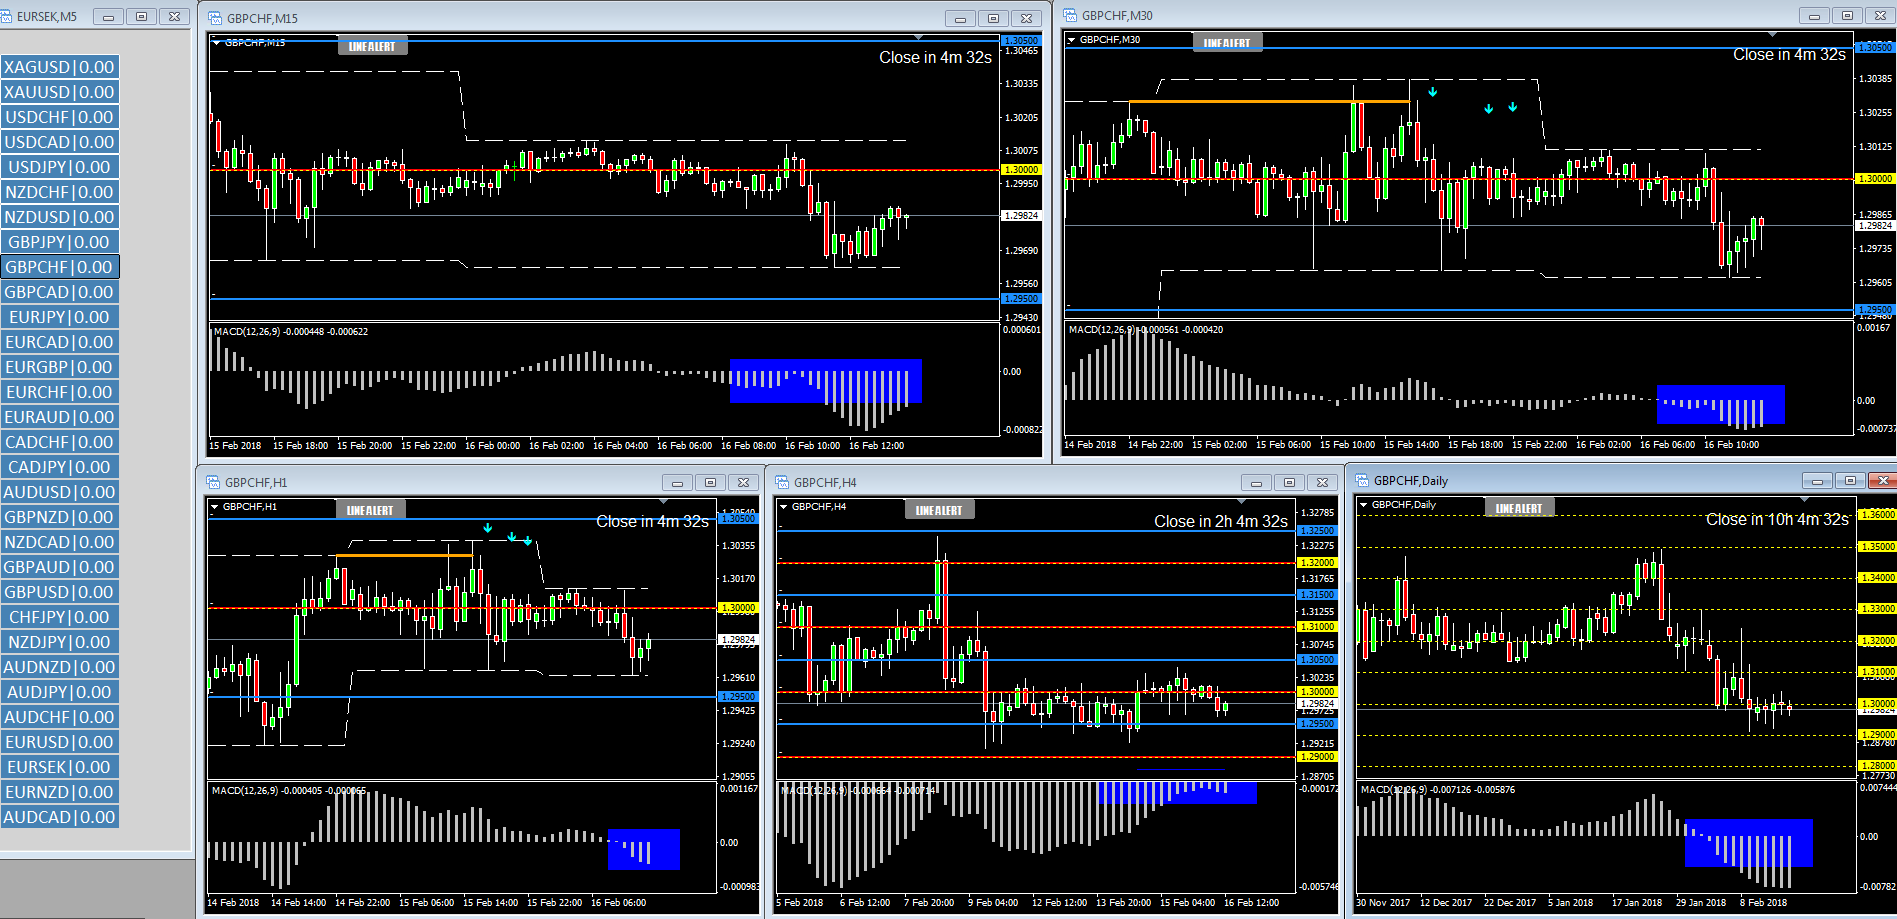Select the XAGUSD symbol button
Screen dimensions: 1897x919
coord(60,67)
